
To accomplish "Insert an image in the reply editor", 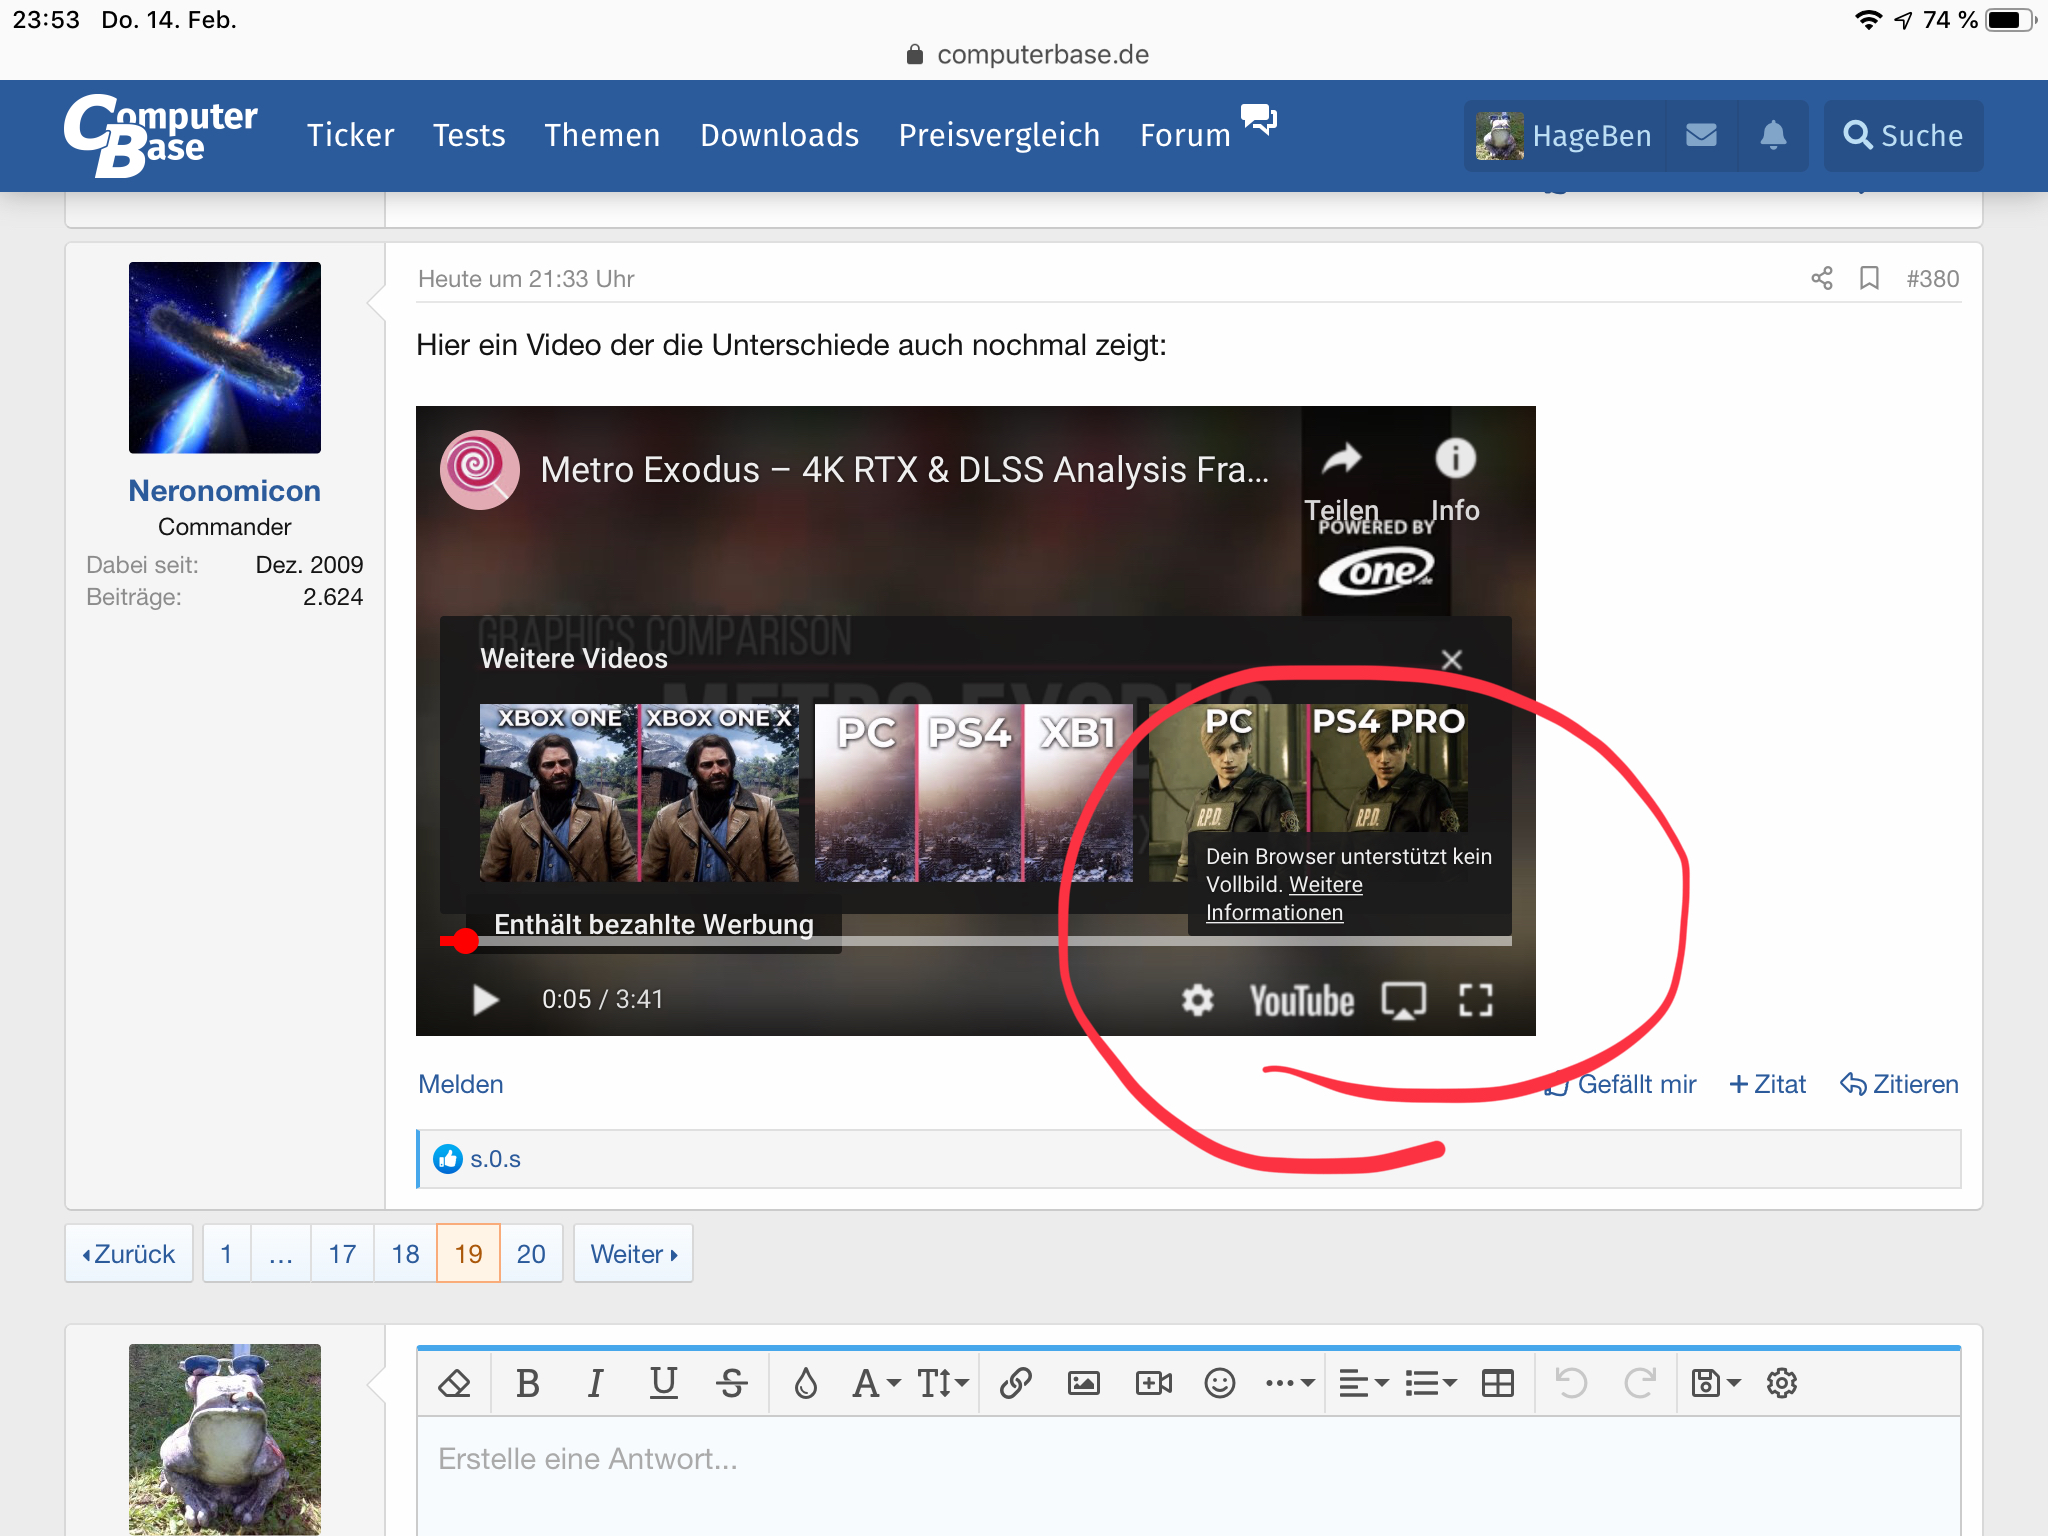I will point(1084,1383).
